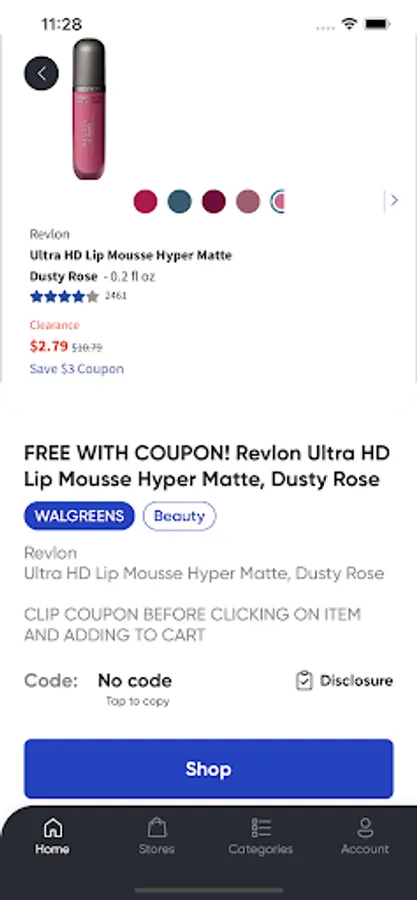Open the Home tab icon

(53, 828)
